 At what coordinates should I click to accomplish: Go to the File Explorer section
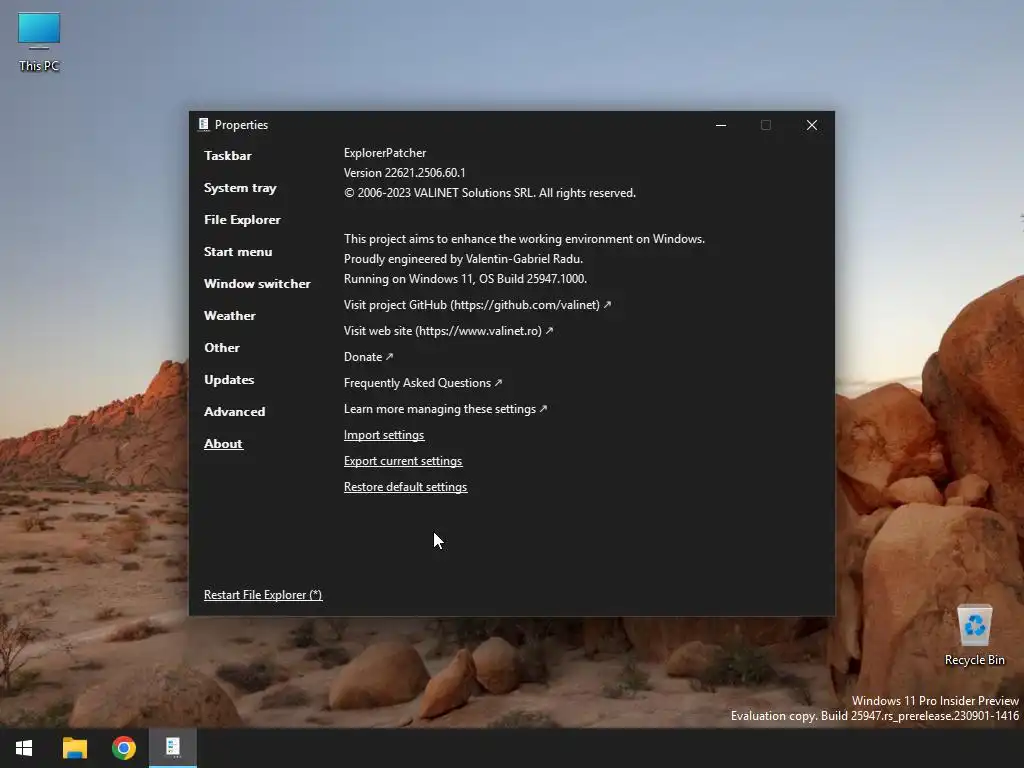pos(242,219)
